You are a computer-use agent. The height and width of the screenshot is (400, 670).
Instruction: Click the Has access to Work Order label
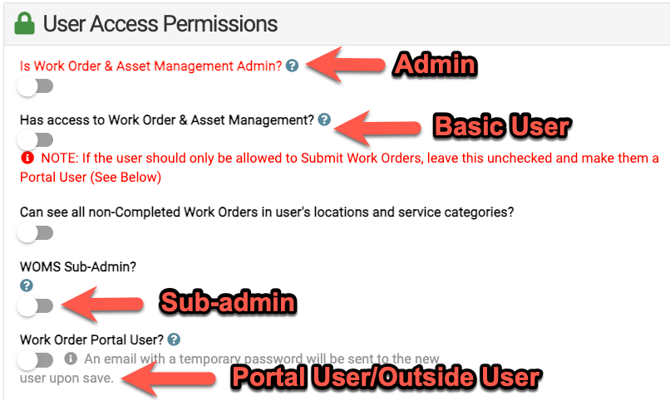tap(167, 120)
